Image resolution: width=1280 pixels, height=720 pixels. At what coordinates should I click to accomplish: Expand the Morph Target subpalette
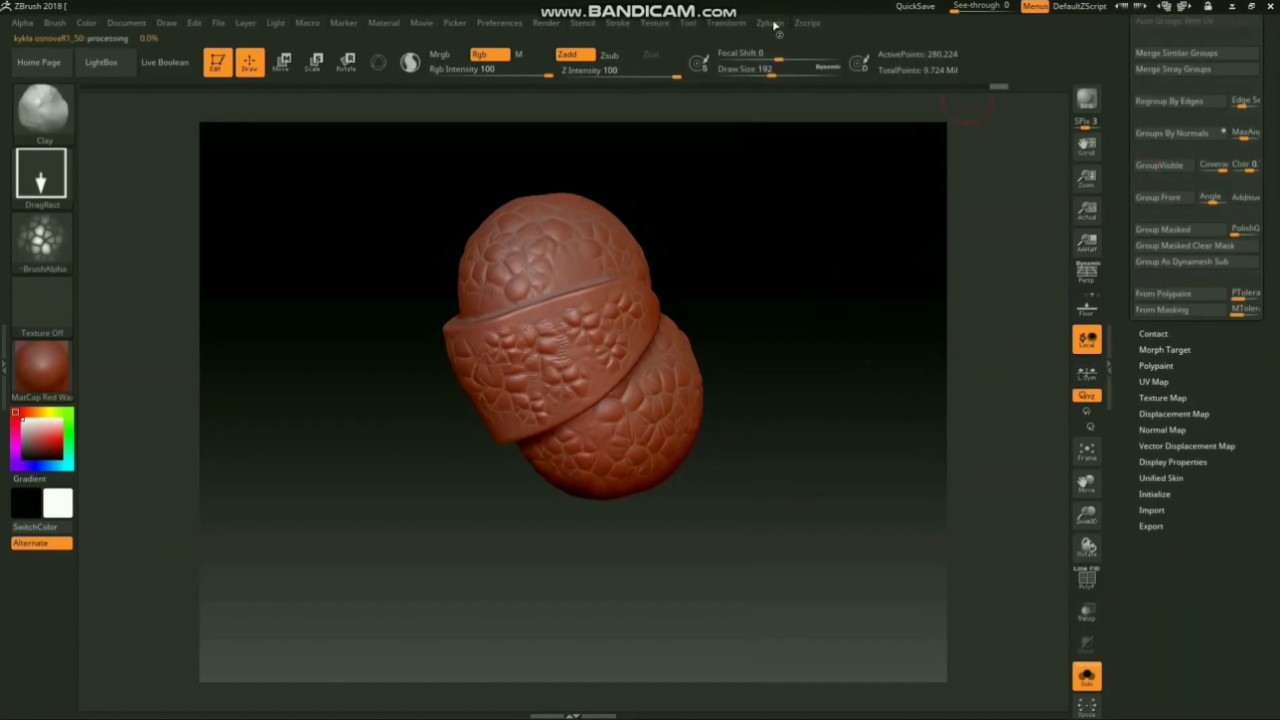tap(1165, 350)
